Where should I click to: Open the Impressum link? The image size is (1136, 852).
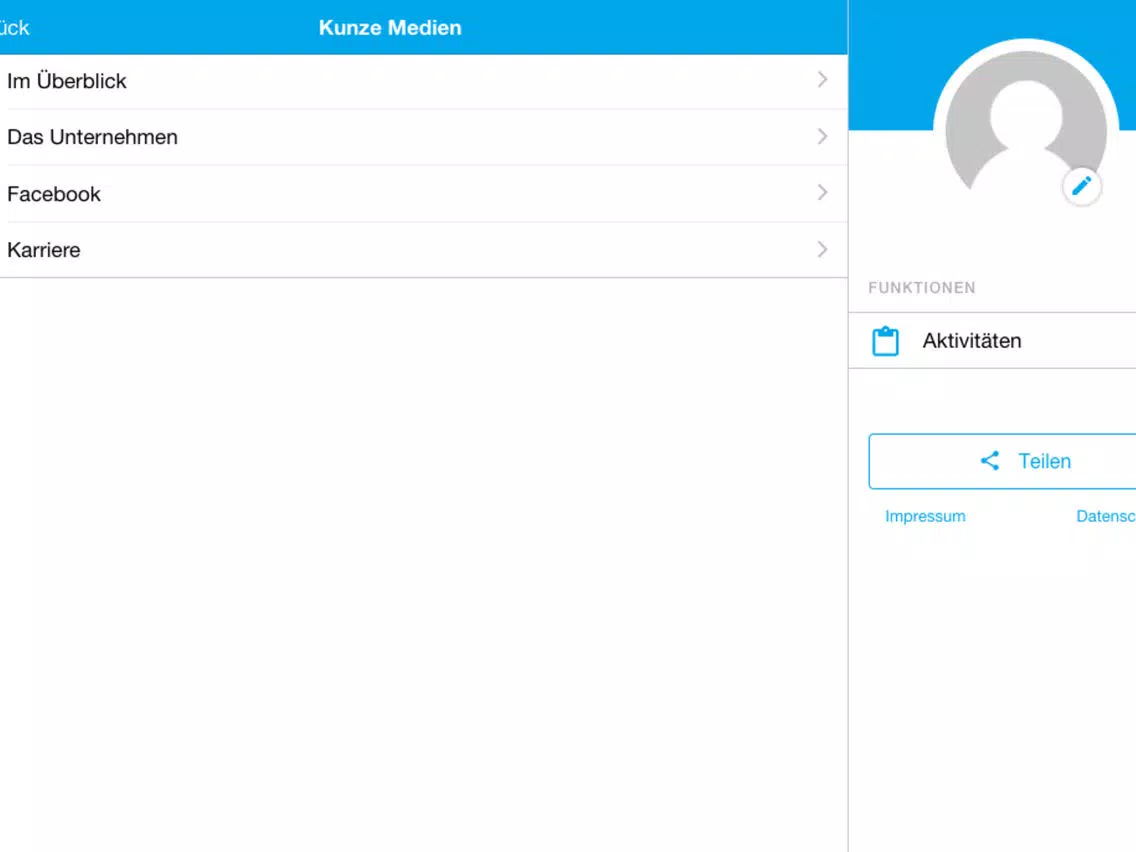point(925,516)
